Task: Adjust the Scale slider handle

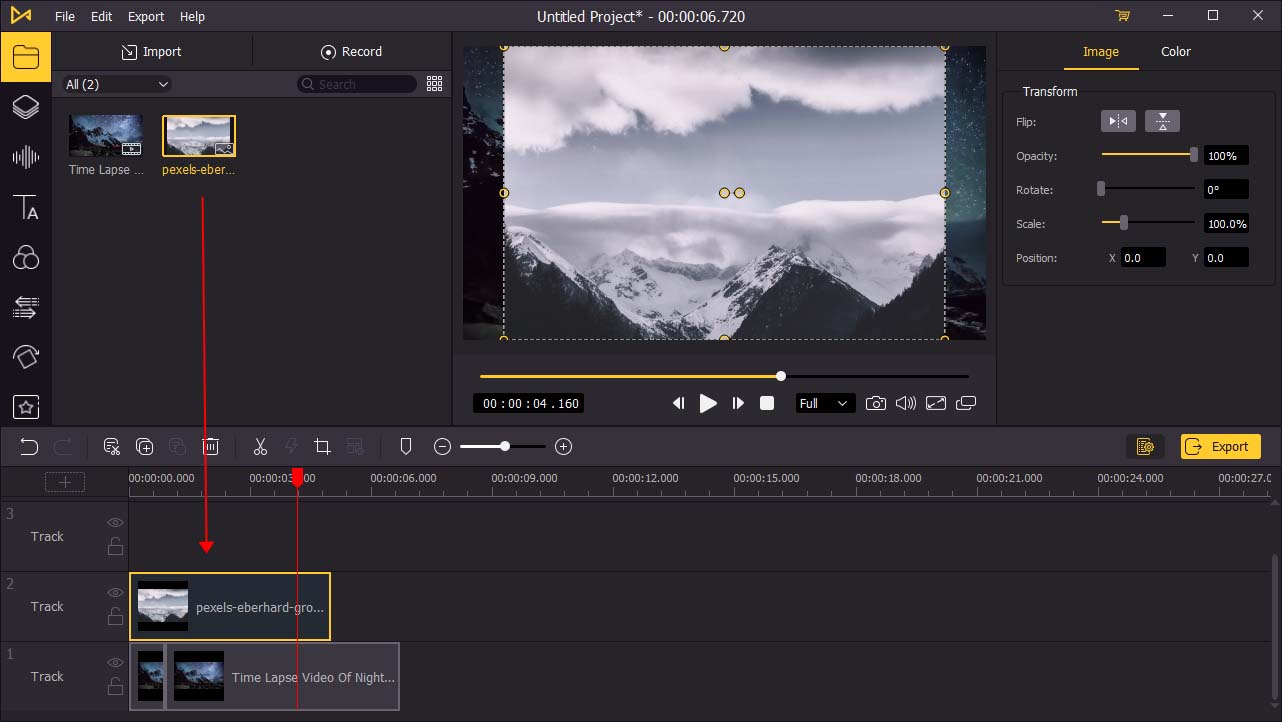Action: pos(1124,223)
